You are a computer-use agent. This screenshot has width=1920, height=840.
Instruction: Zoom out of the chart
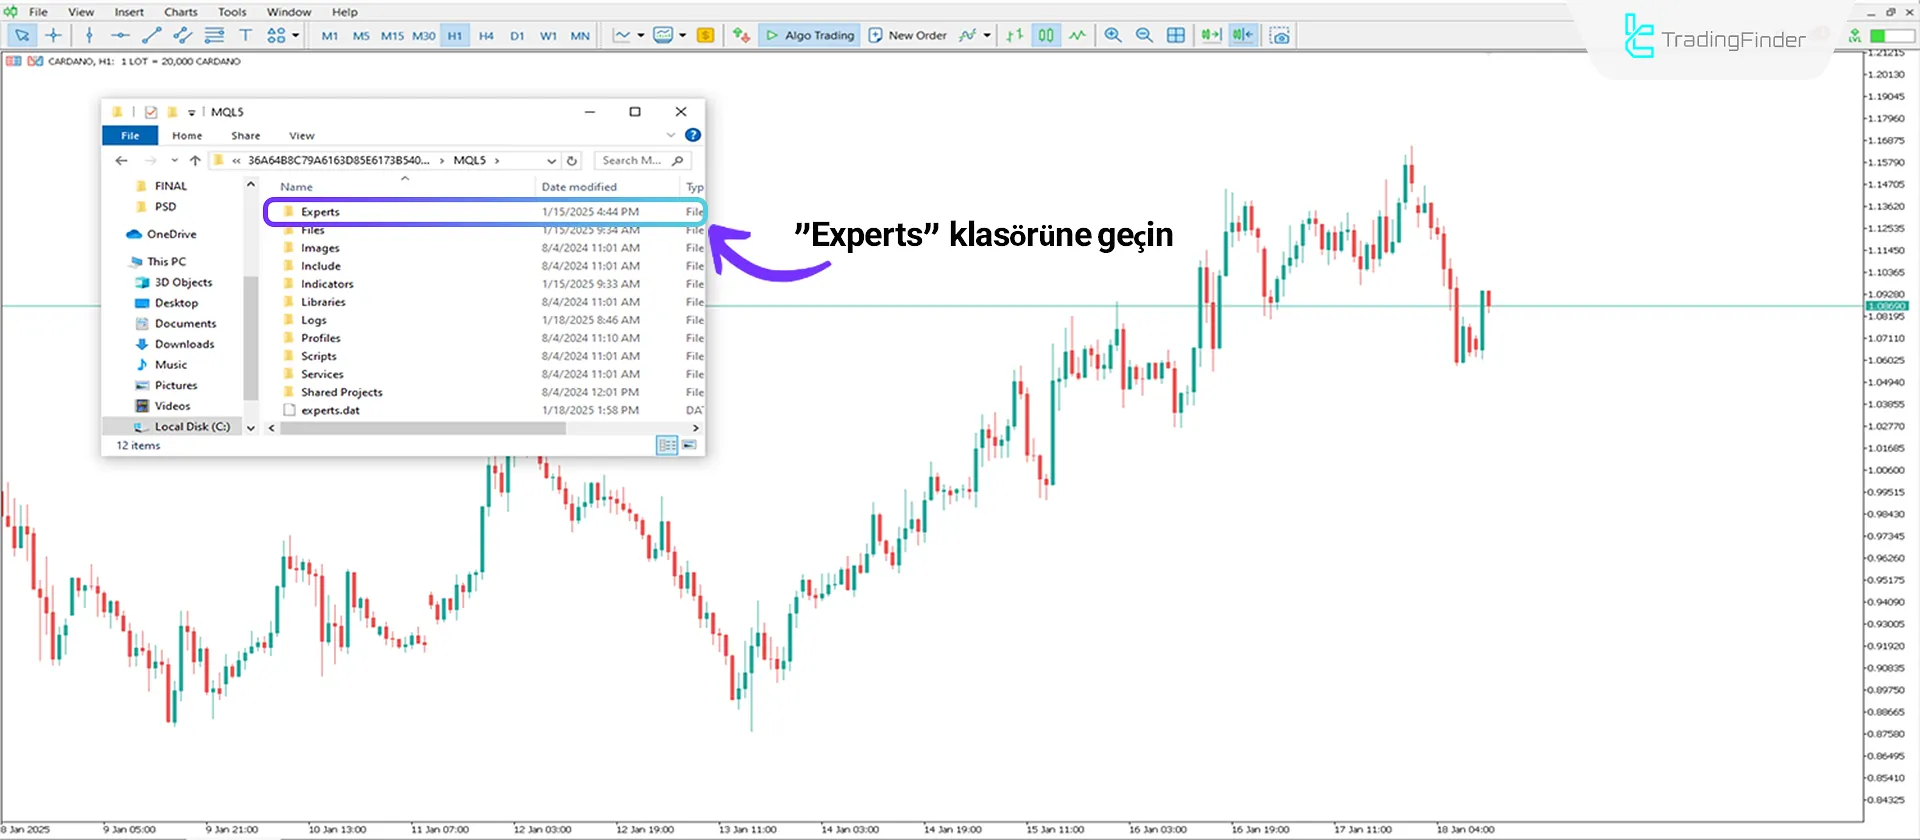tap(1144, 35)
